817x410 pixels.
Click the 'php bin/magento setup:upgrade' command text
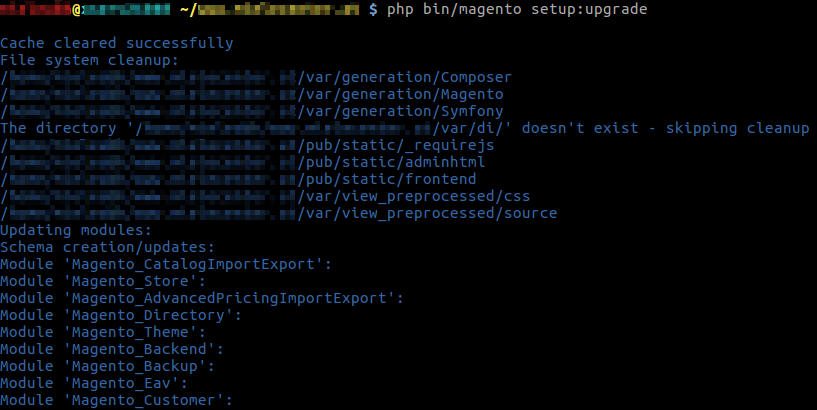pos(517,9)
